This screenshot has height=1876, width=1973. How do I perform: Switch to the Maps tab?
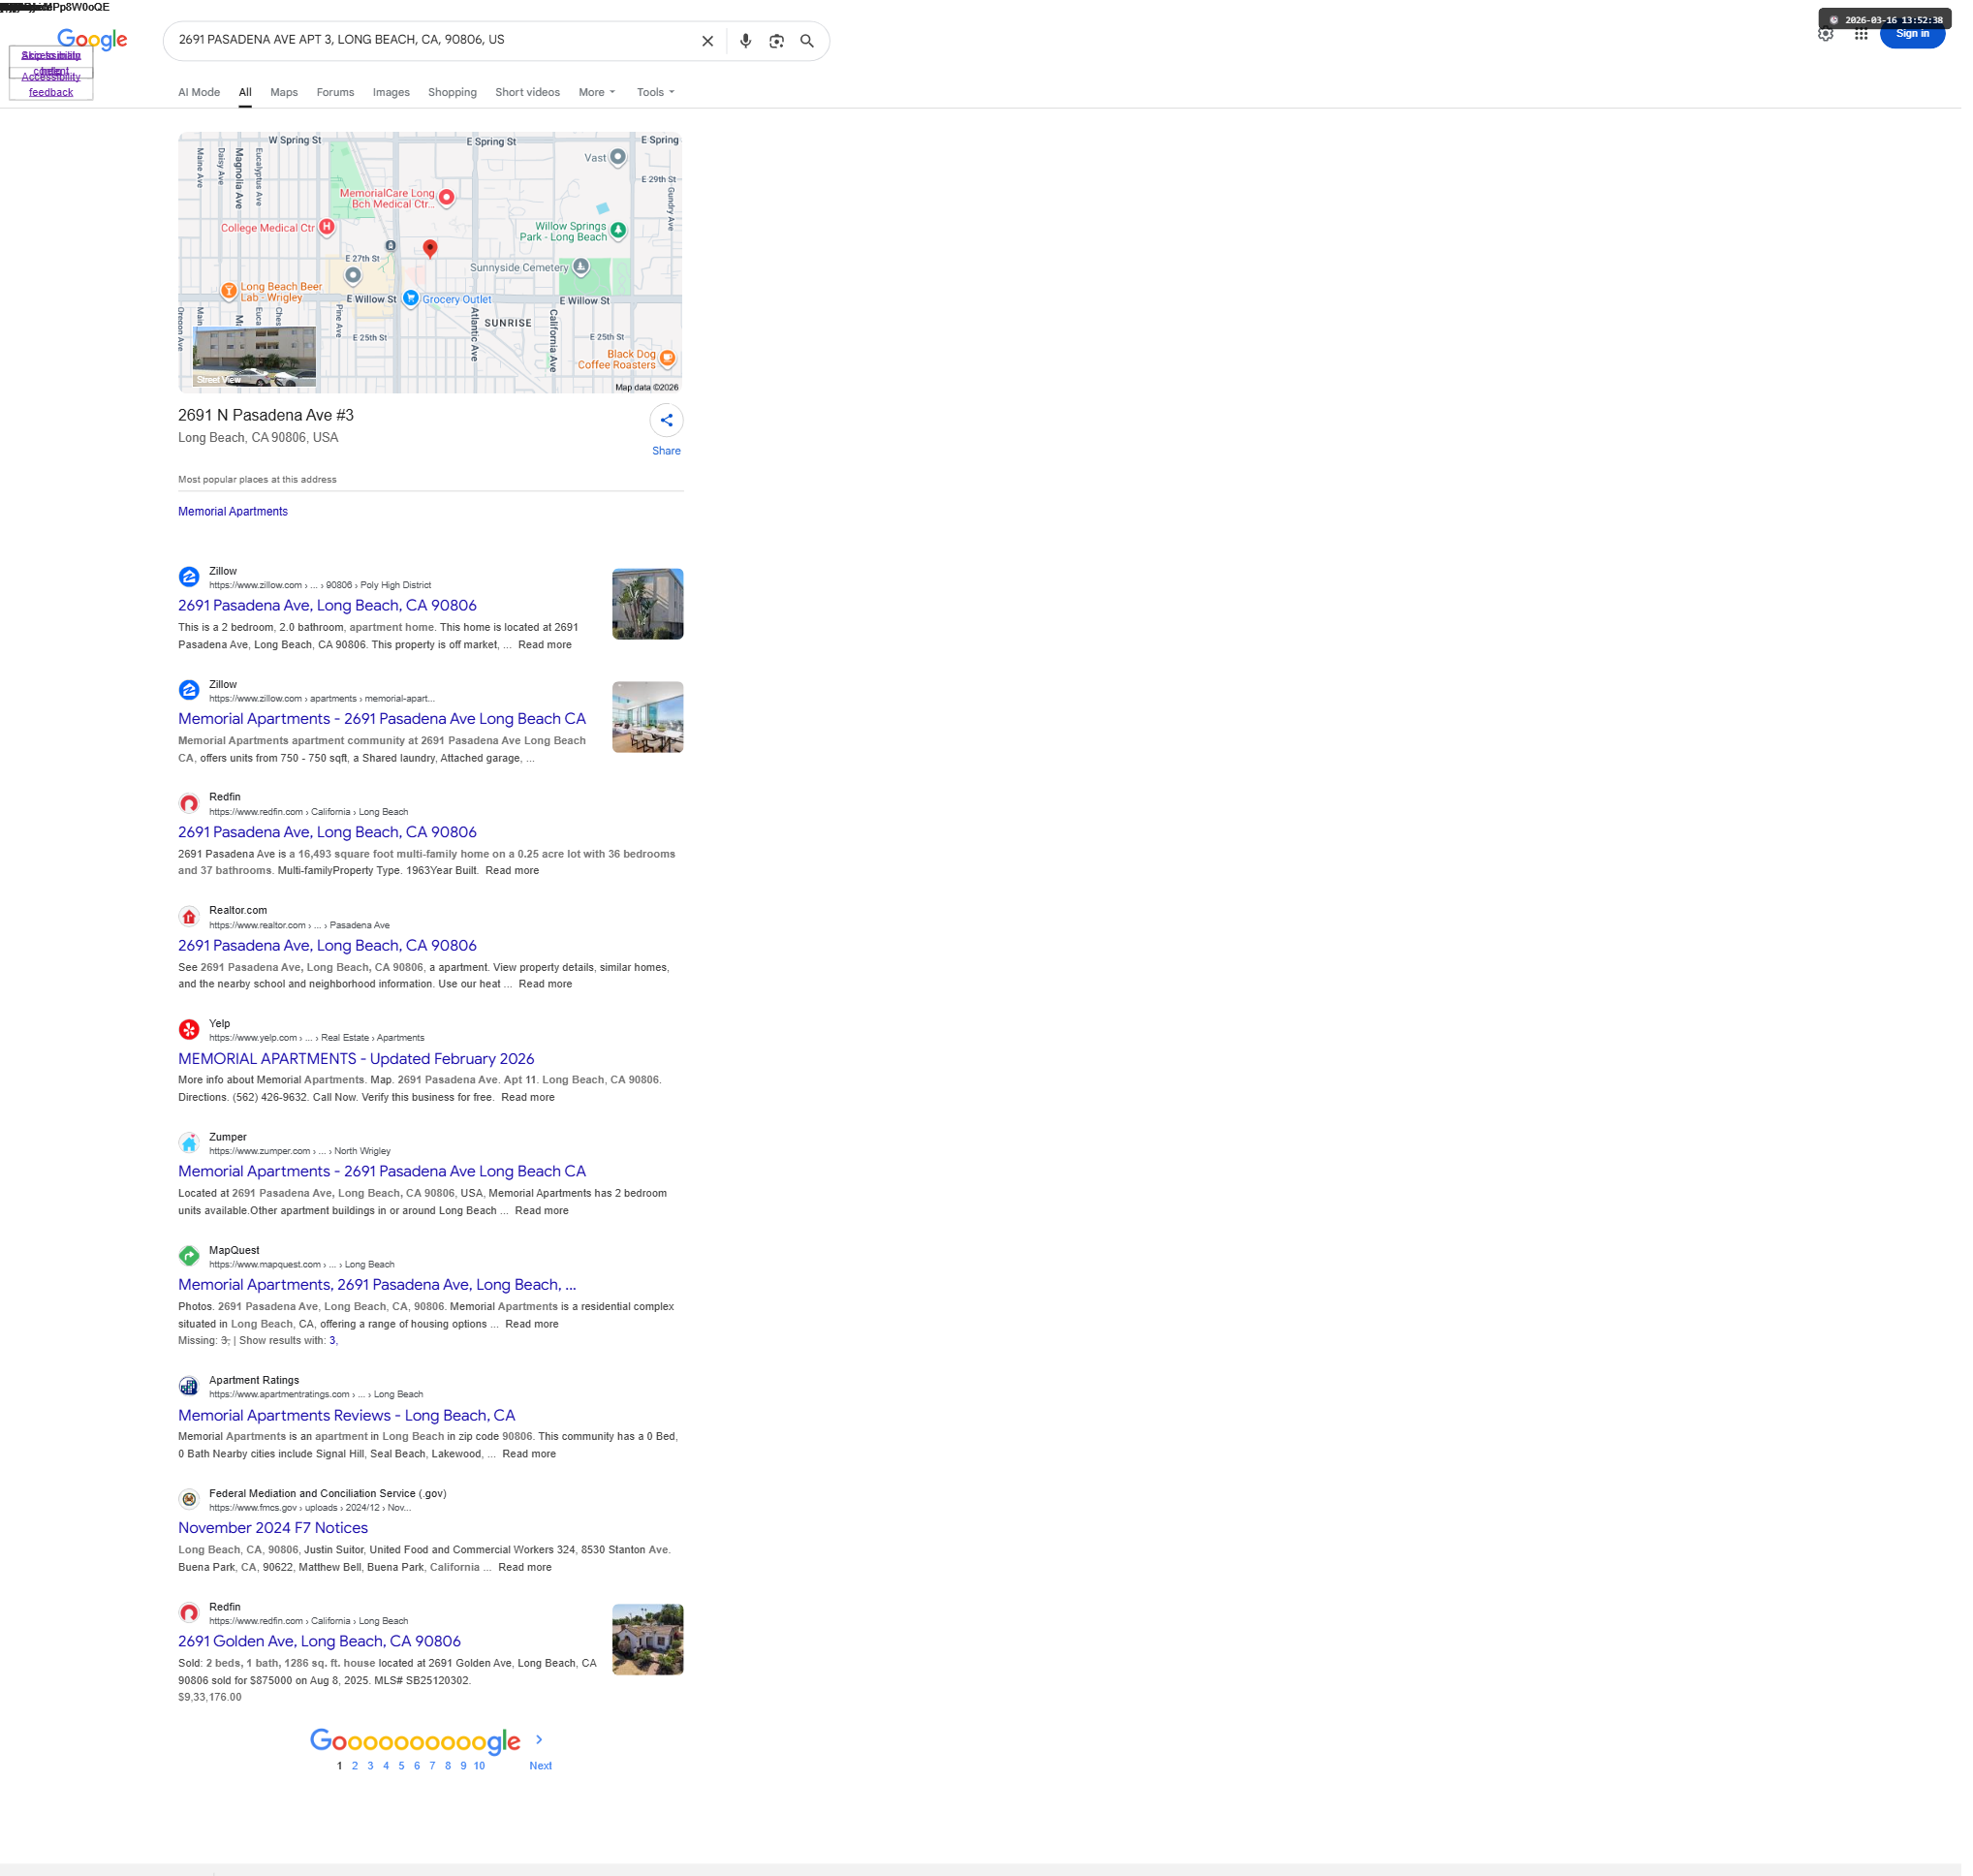(285, 92)
